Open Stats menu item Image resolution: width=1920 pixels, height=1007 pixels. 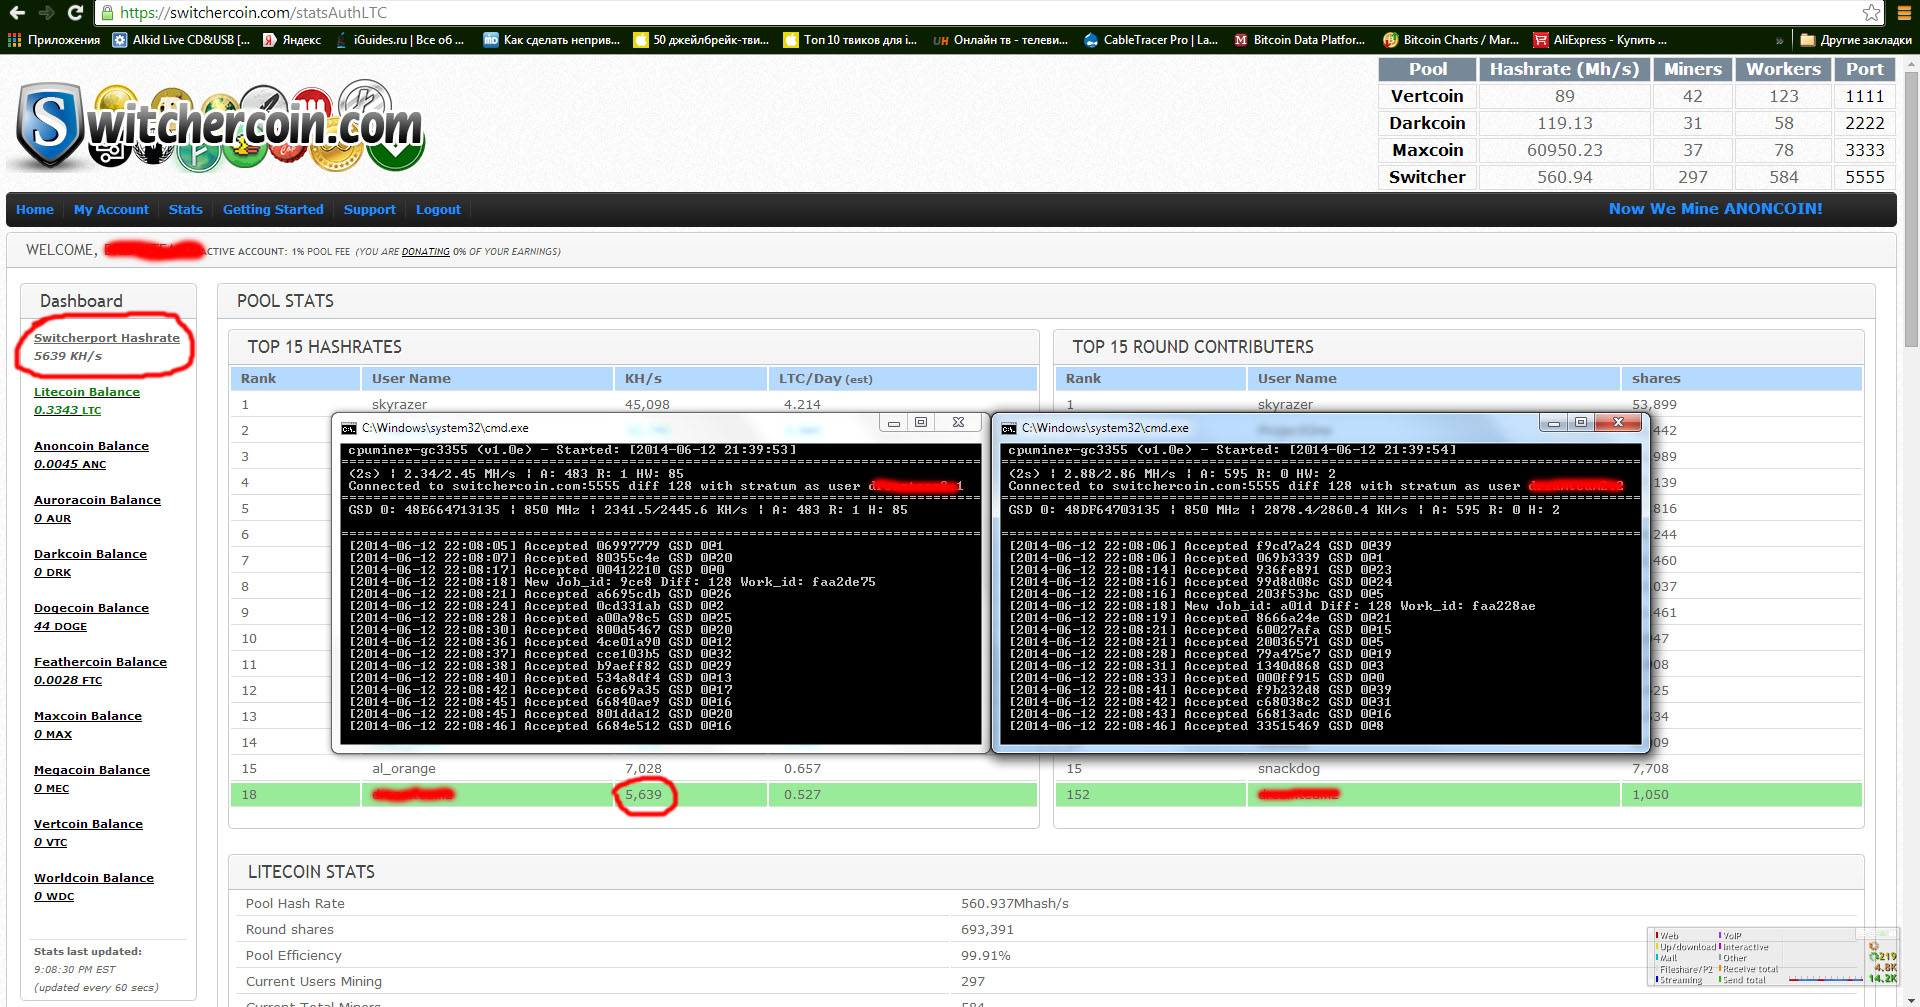pyautogui.click(x=185, y=209)
